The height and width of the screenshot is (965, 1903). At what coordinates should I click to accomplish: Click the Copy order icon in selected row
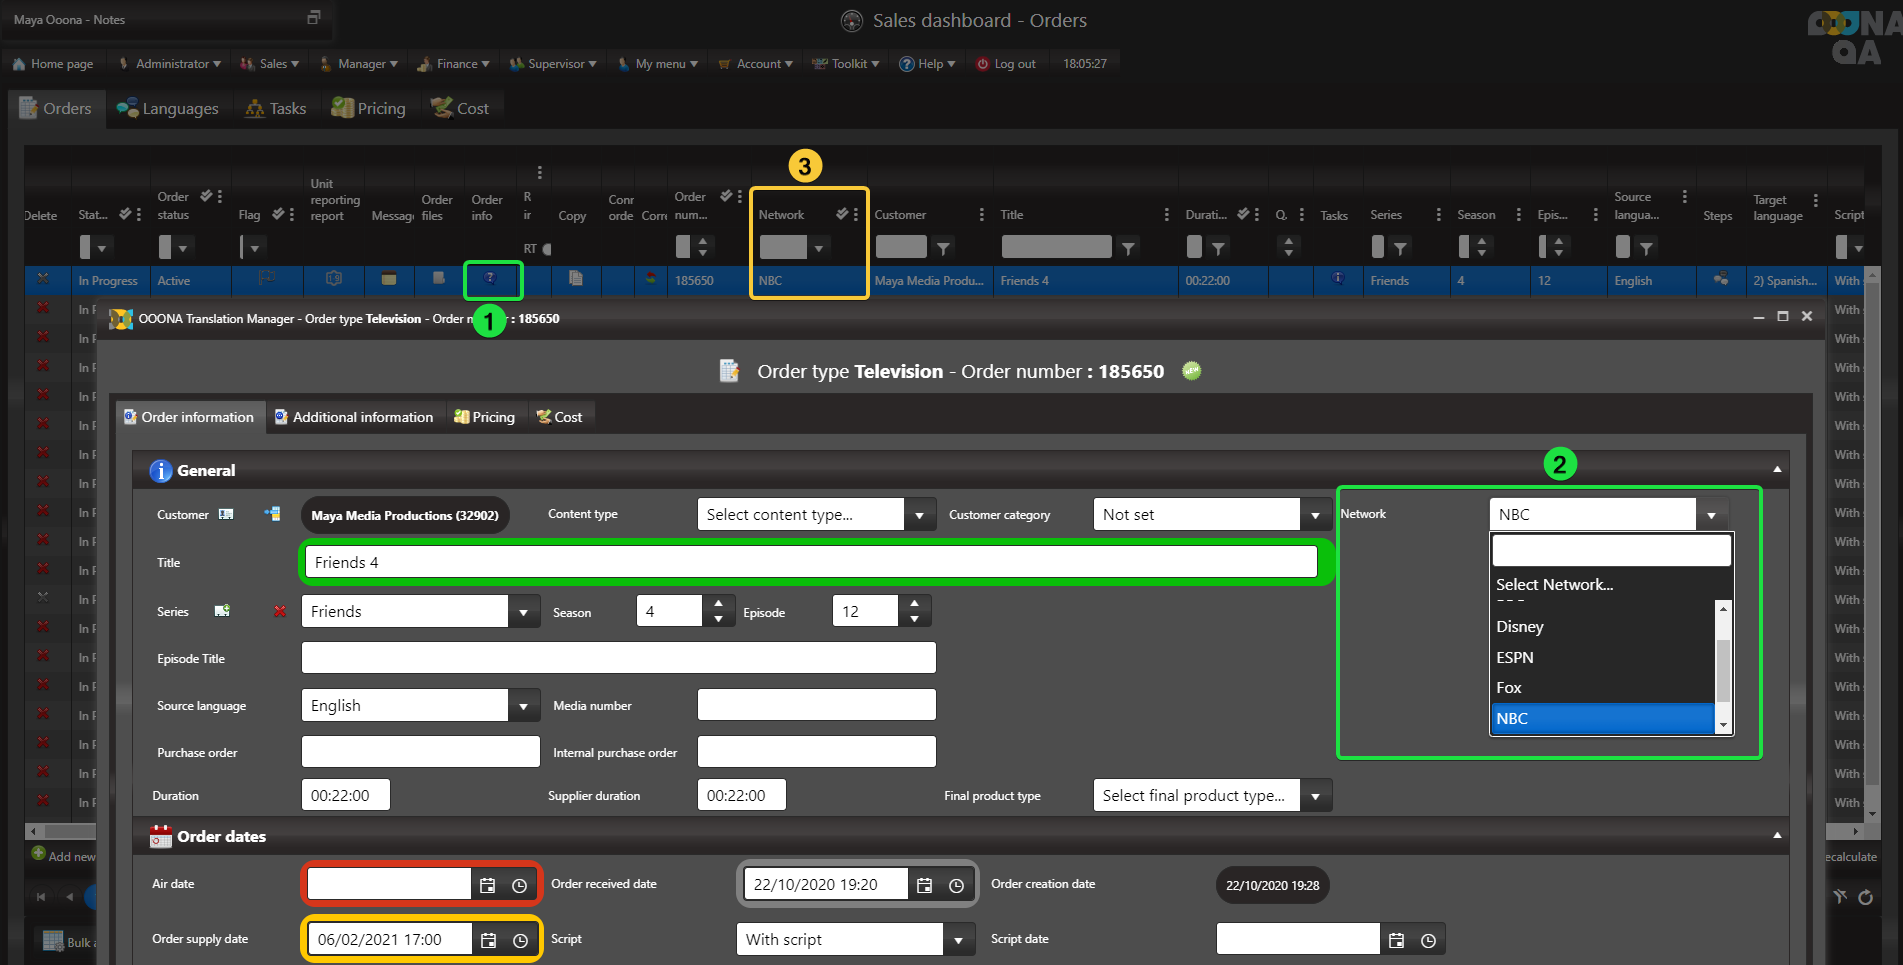click(x=575, y=279)
